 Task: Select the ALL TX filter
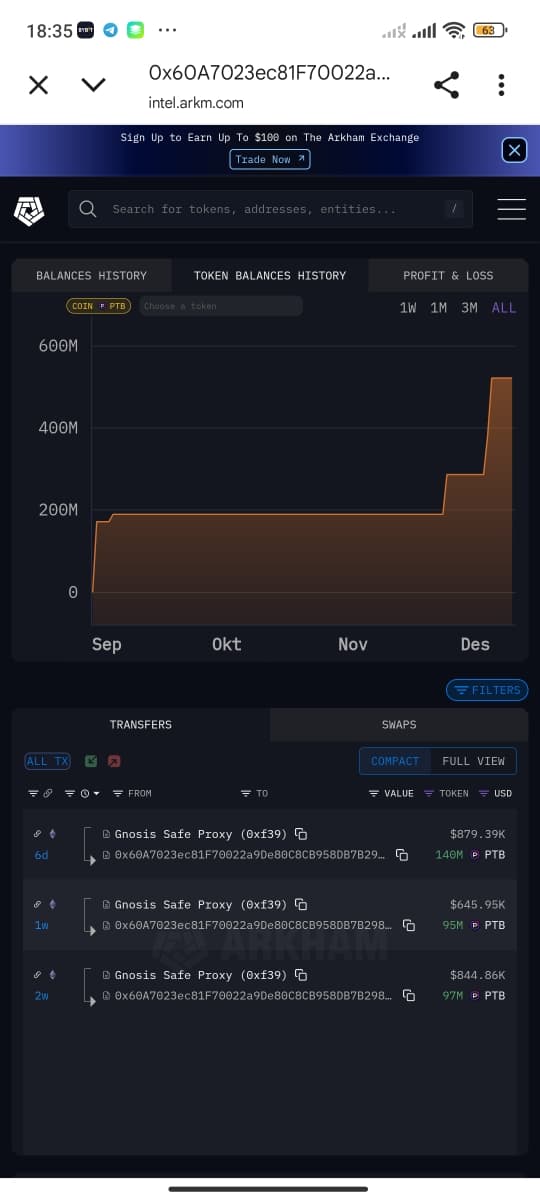pos(47,761)
